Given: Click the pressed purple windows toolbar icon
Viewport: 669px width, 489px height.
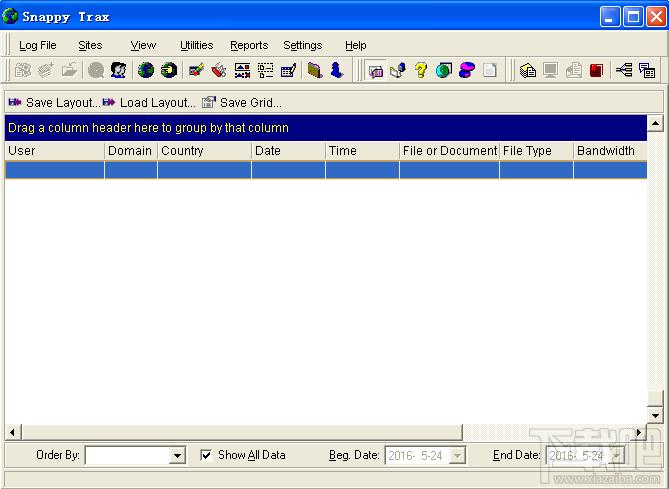Looking at the screenshot, I should click(x=375, y=70).
